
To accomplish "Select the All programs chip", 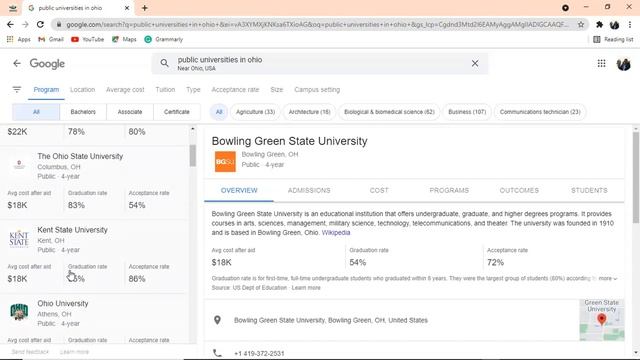I will (219, 112).
